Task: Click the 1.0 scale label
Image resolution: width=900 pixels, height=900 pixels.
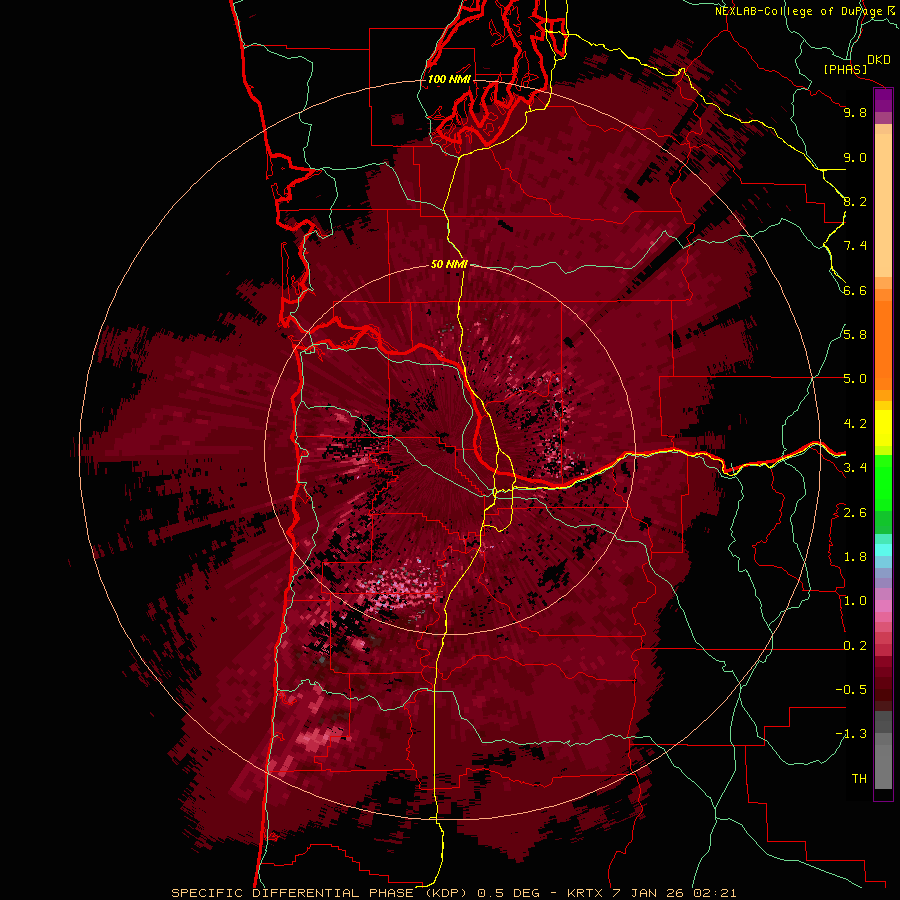Action: point(855,602)
